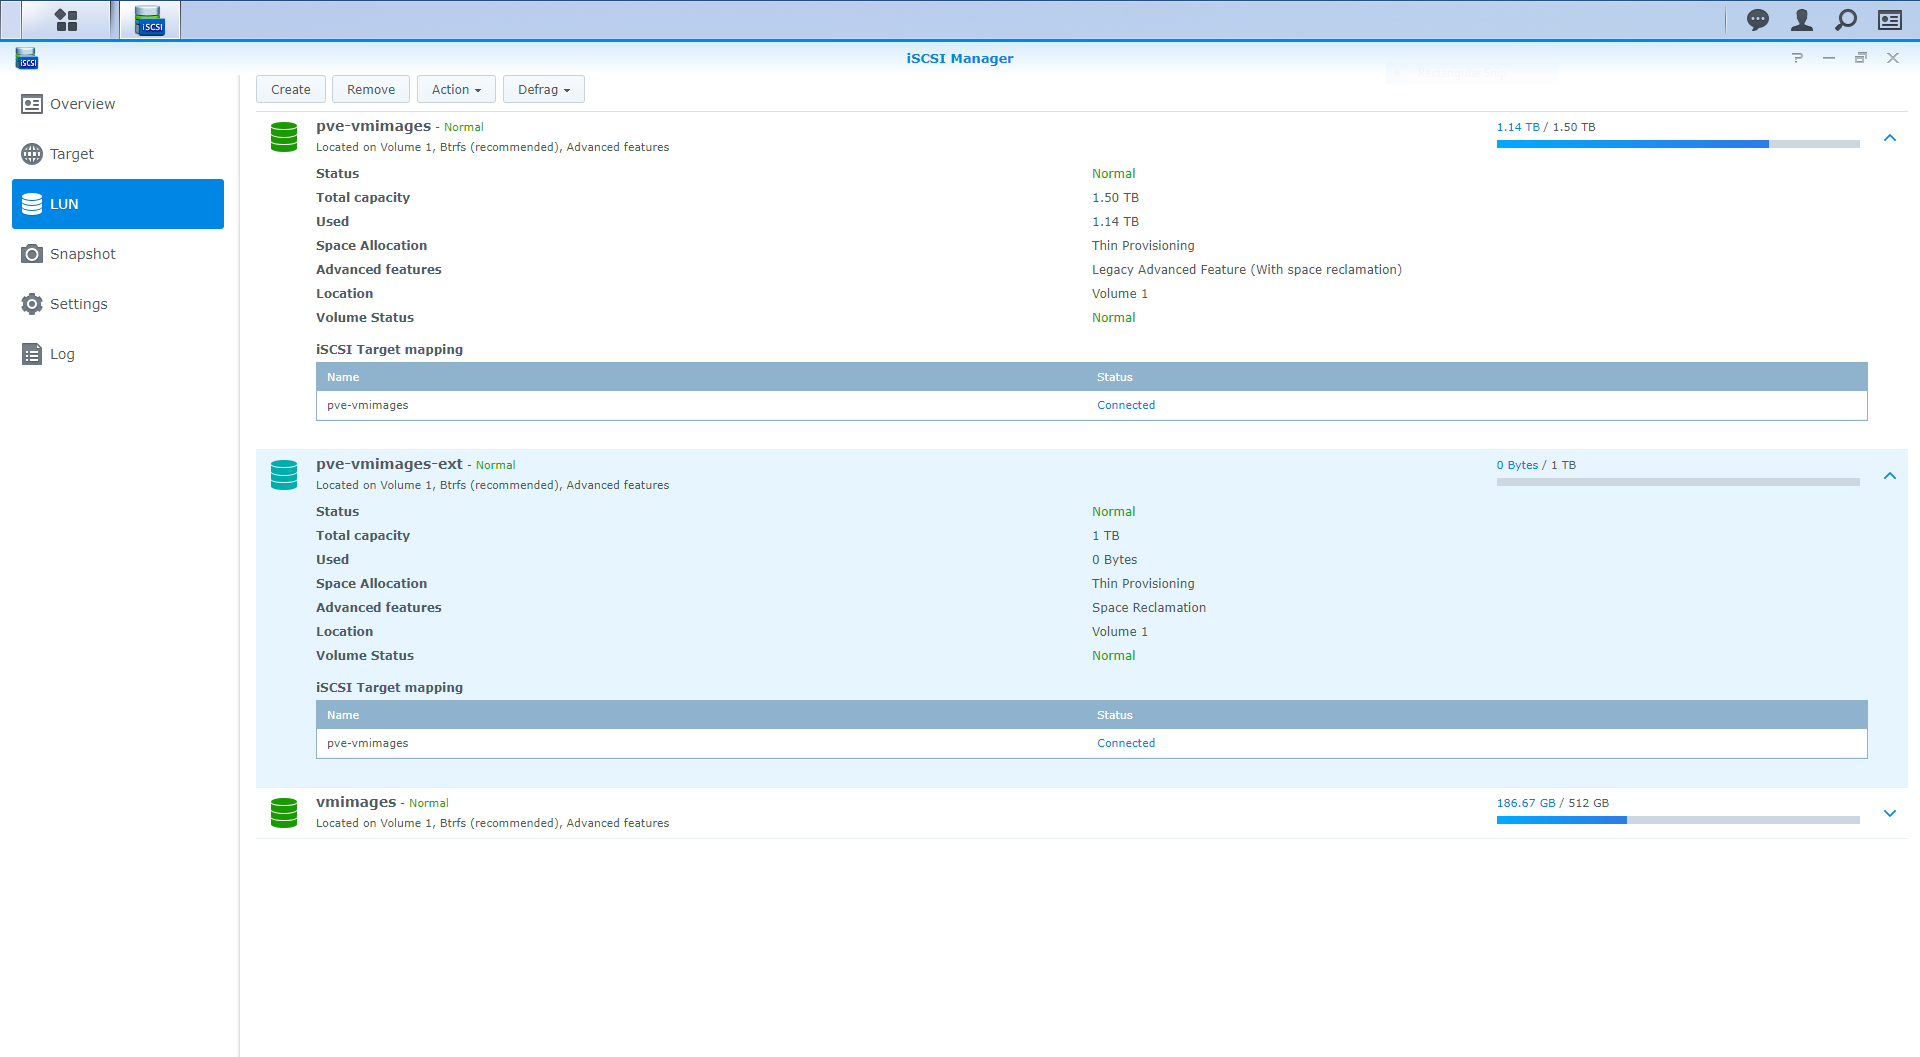Open the Connected link for pve-vmimages mapping
The height and width of the screenshot is (1057, 1920).
coord(1125,404)
